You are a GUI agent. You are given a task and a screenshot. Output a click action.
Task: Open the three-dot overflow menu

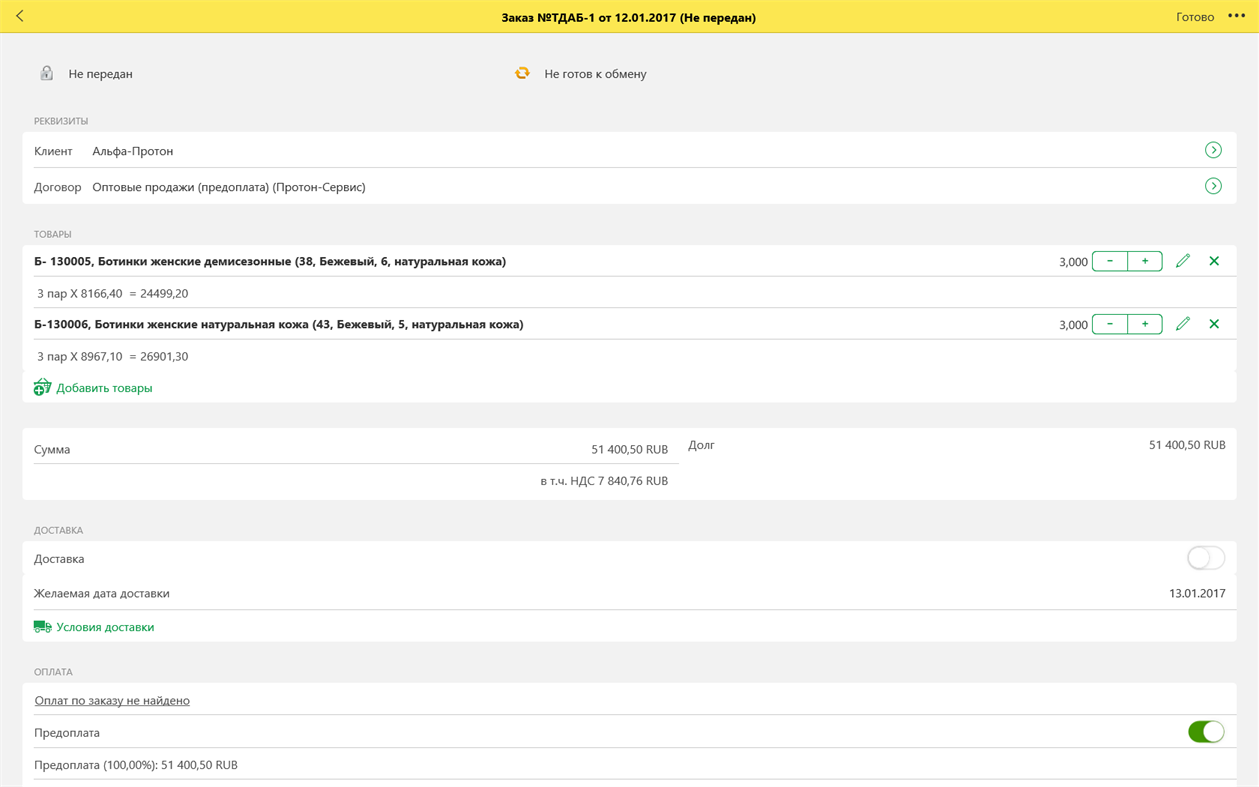click(1236, 16)
